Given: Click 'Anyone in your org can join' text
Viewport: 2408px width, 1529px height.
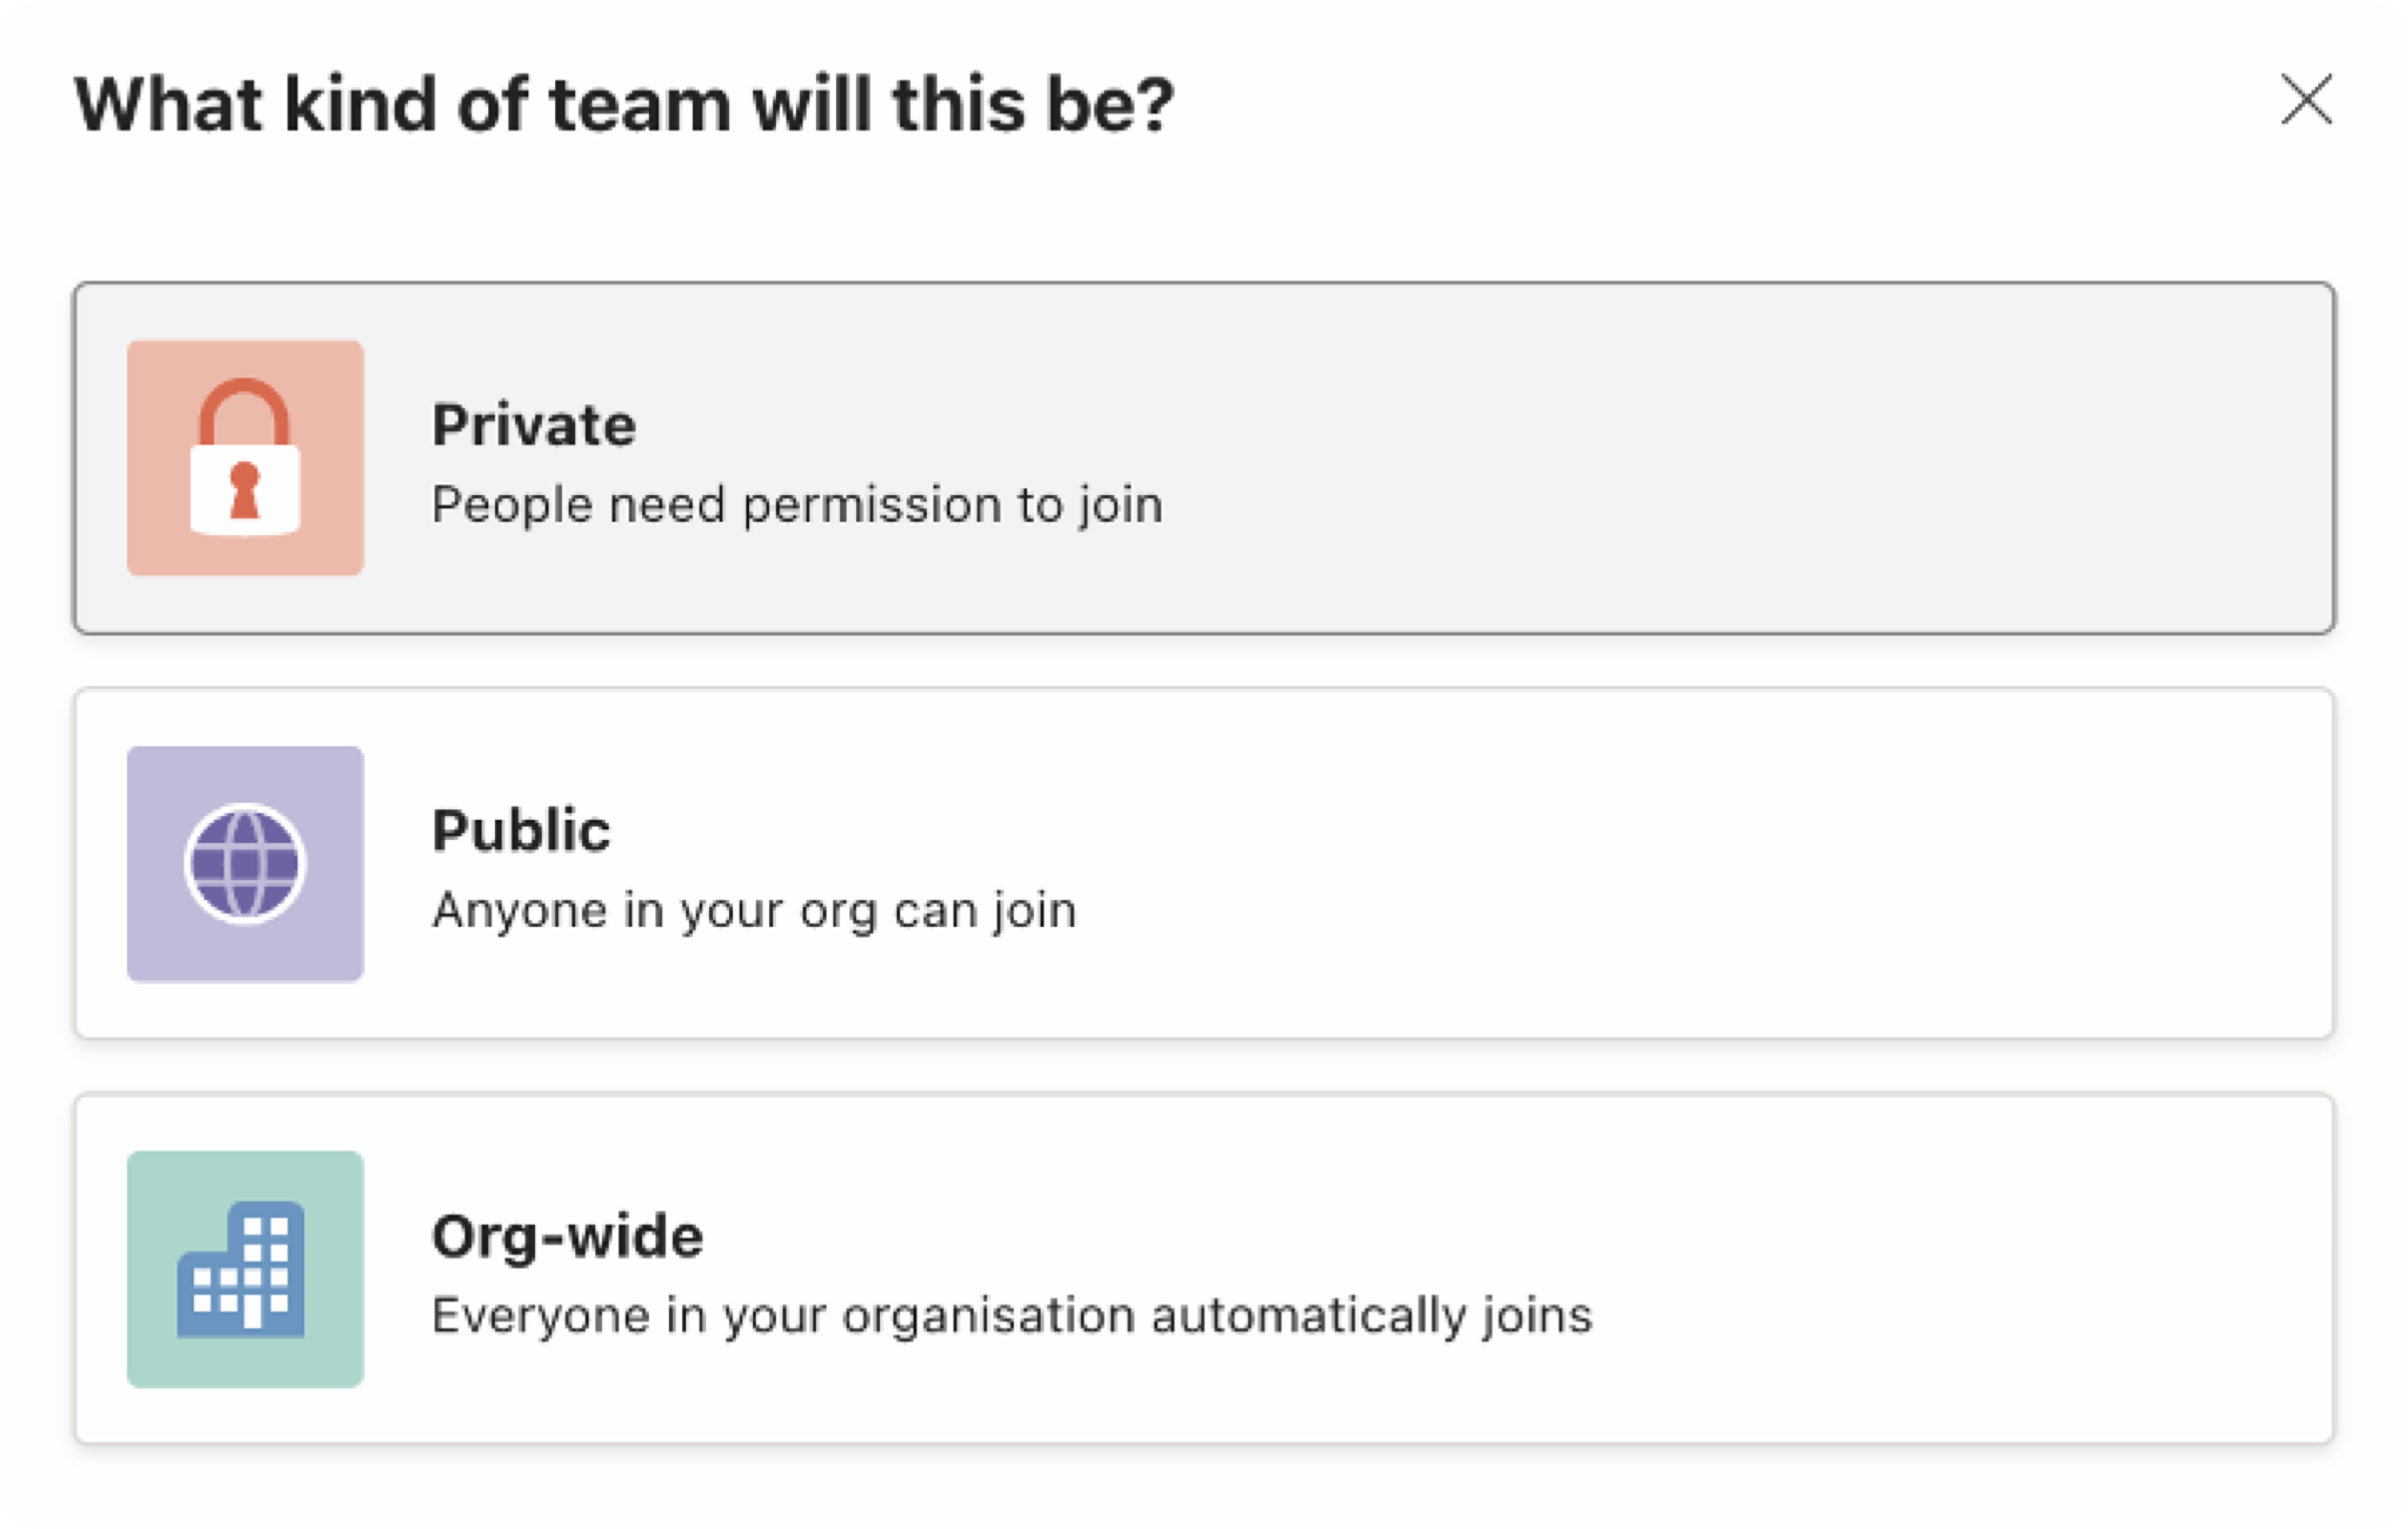Looking at the screenshot, I should point(755,911).
